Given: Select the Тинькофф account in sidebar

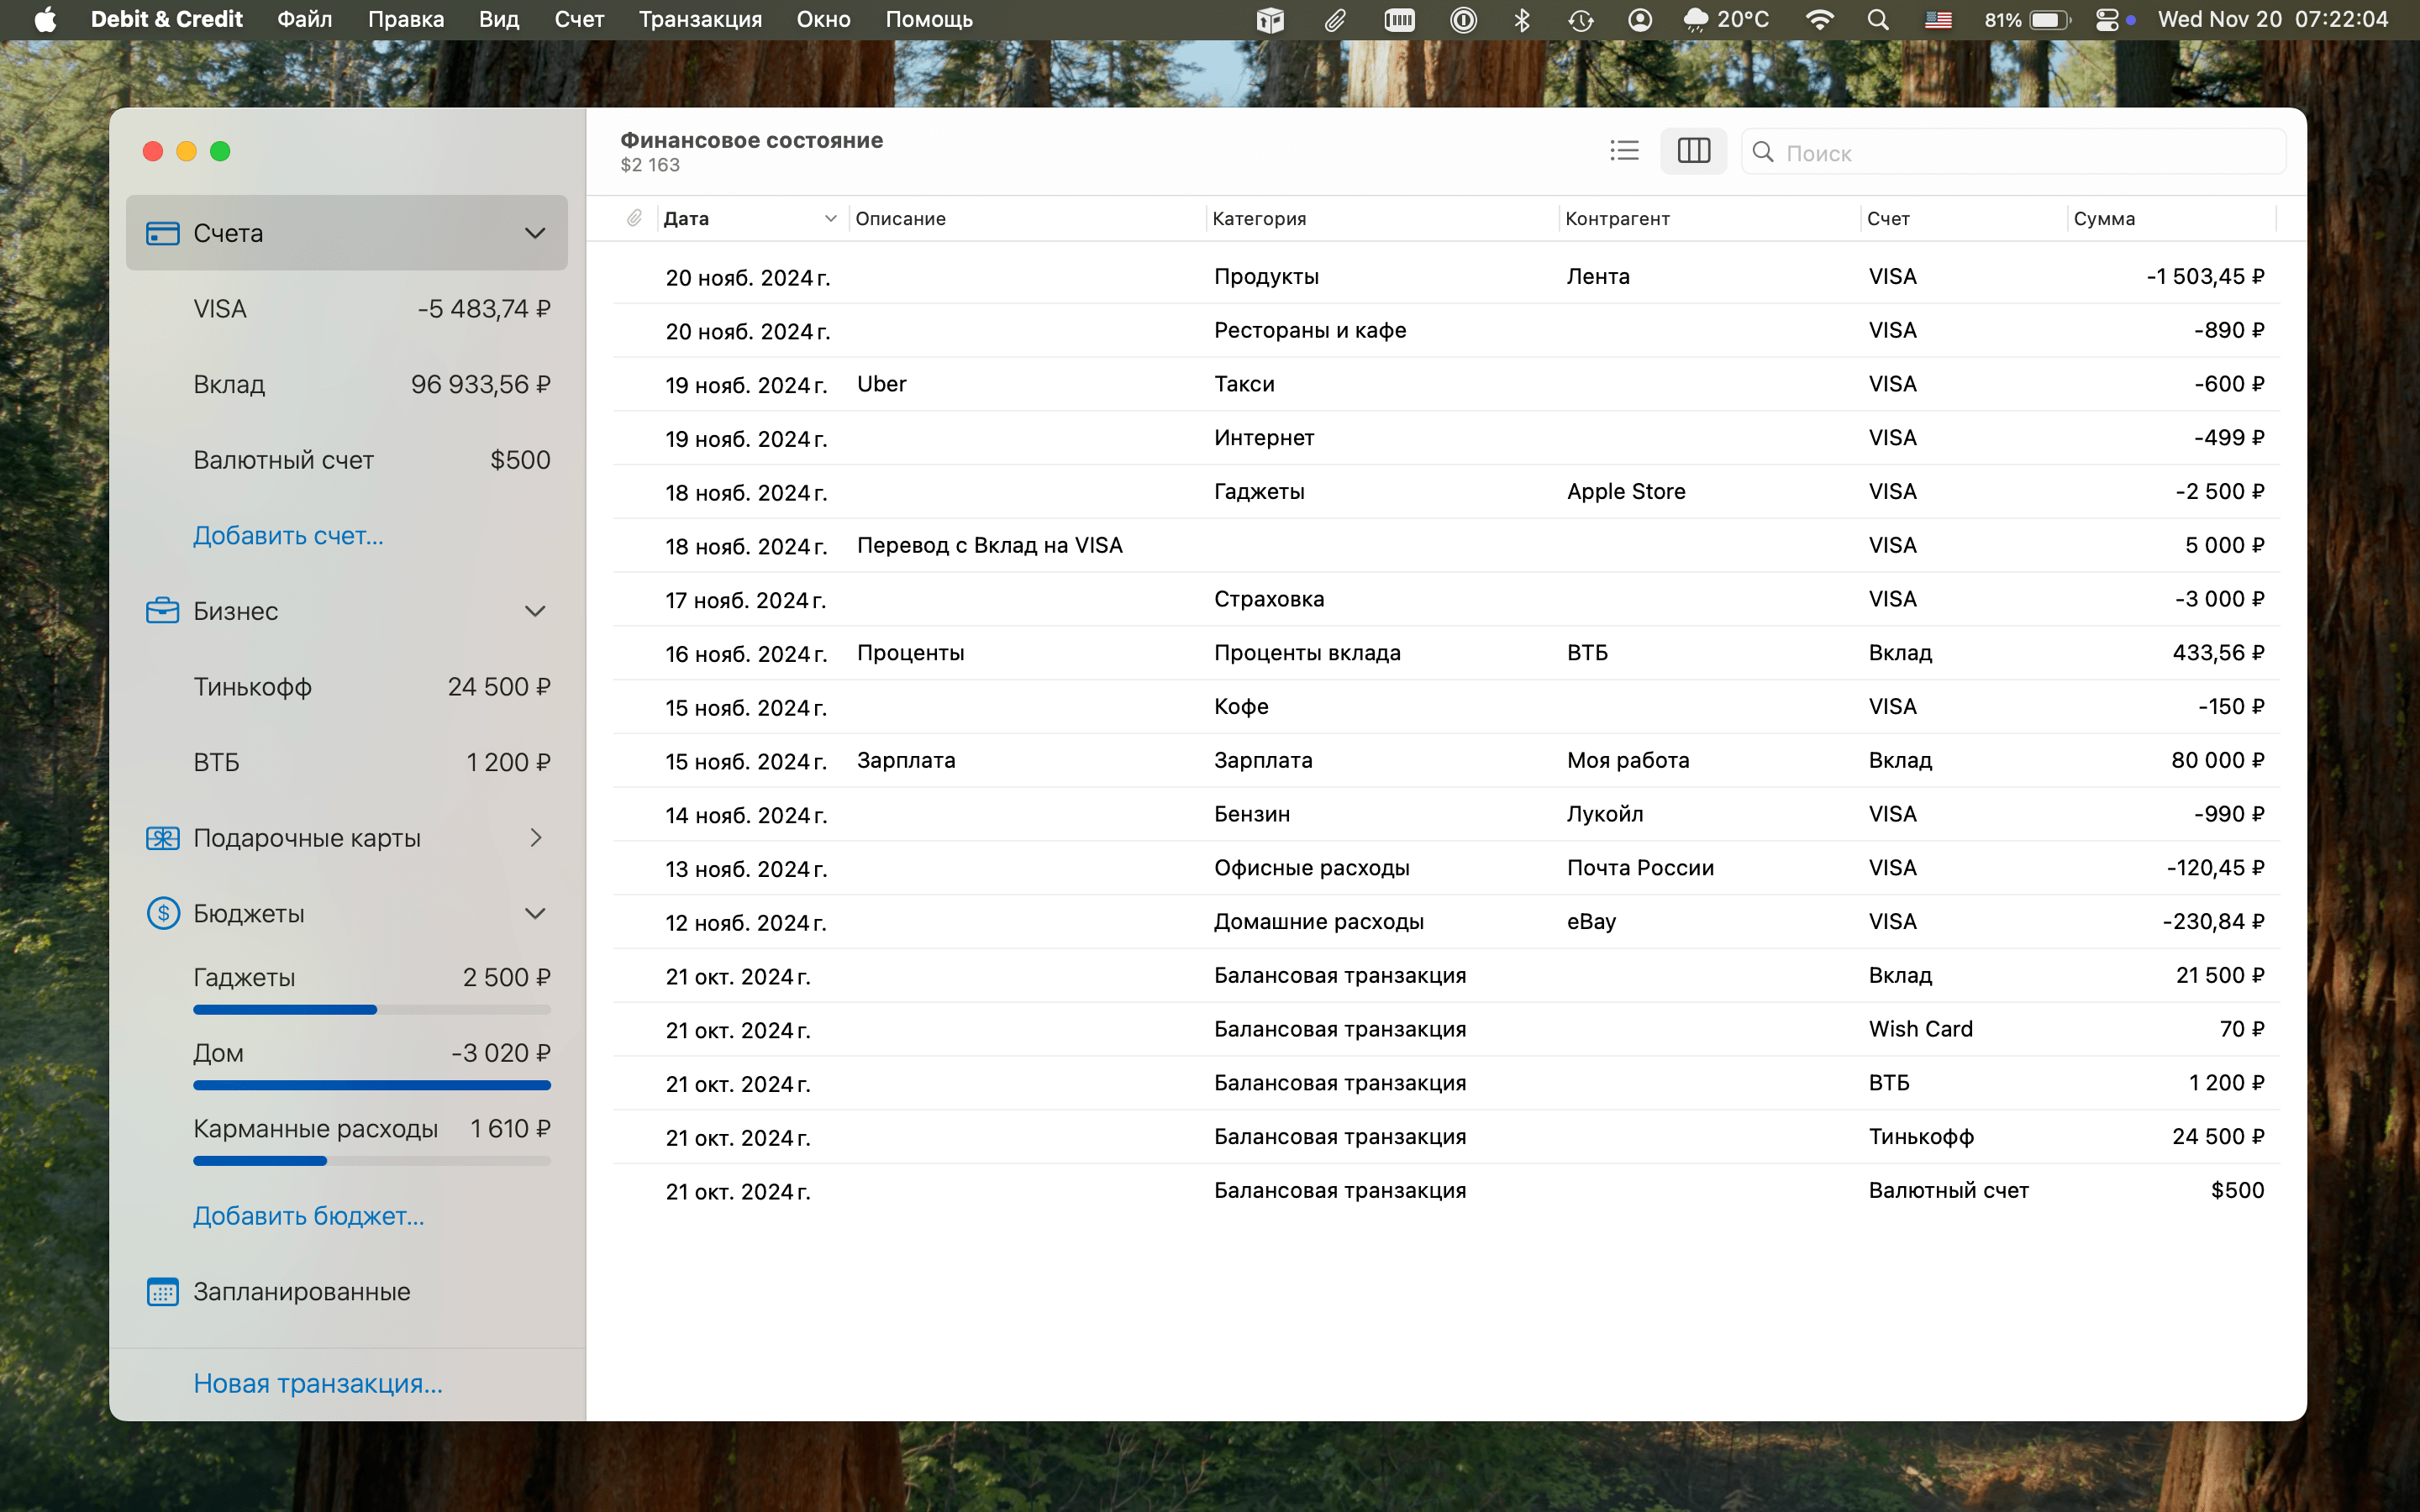Looking at the screenshot, I should [x=347, y=687].
